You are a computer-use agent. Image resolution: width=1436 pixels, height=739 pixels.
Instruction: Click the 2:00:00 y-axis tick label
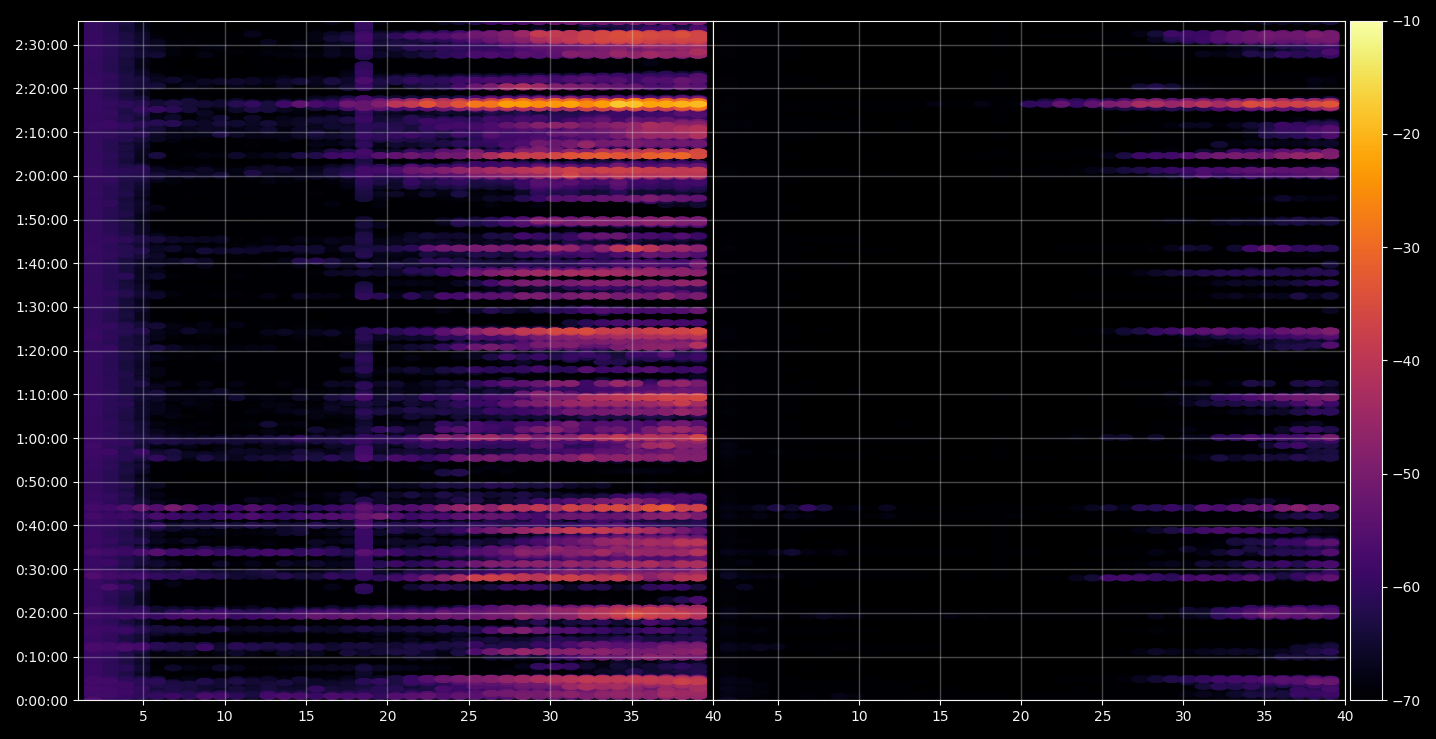(x=42, y=176)
